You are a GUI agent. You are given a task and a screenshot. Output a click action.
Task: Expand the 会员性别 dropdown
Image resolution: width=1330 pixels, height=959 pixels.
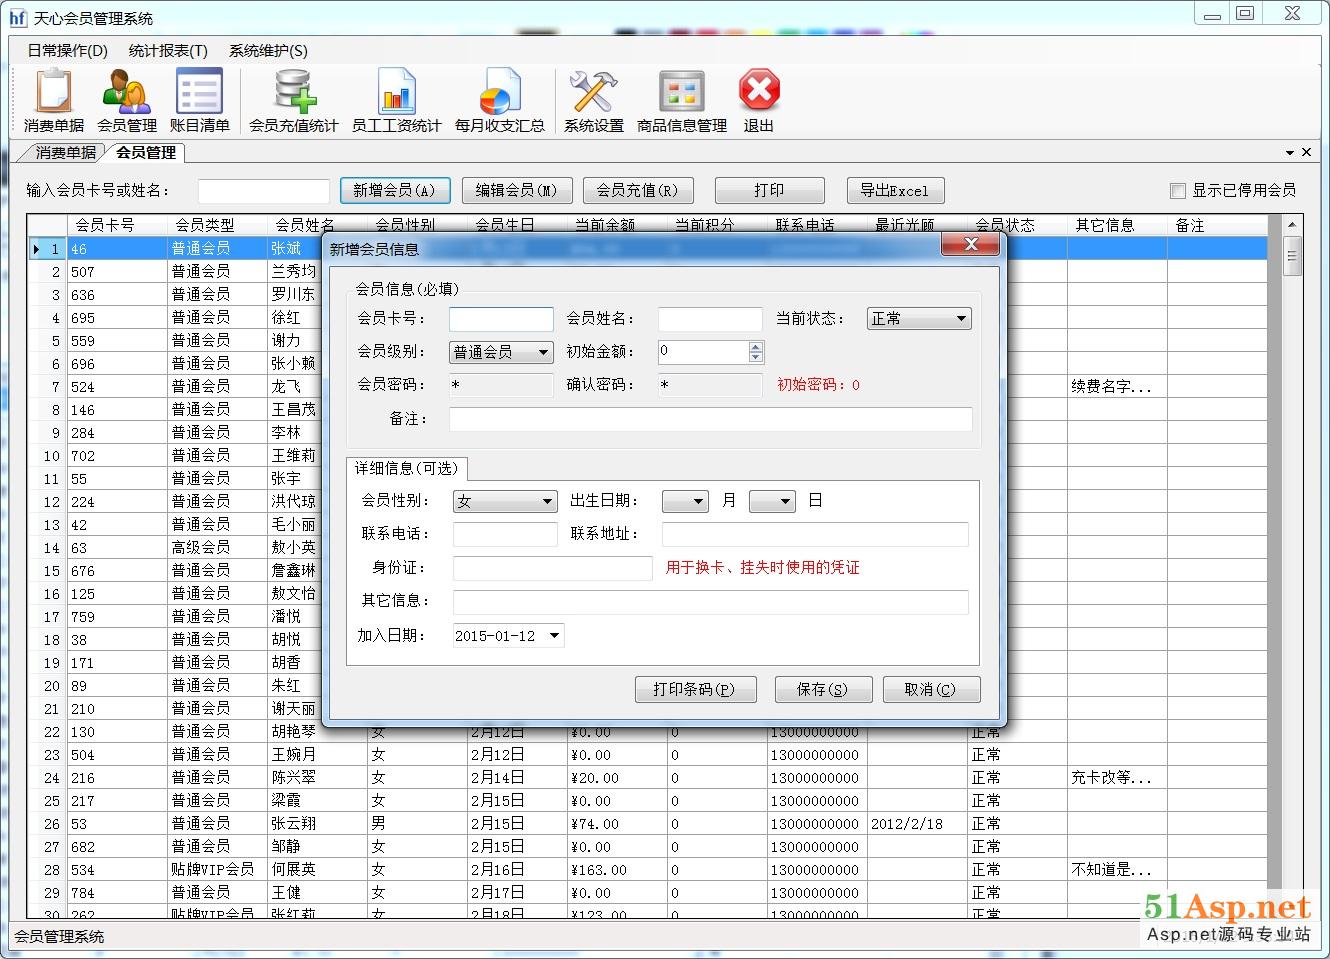(547, 502)
